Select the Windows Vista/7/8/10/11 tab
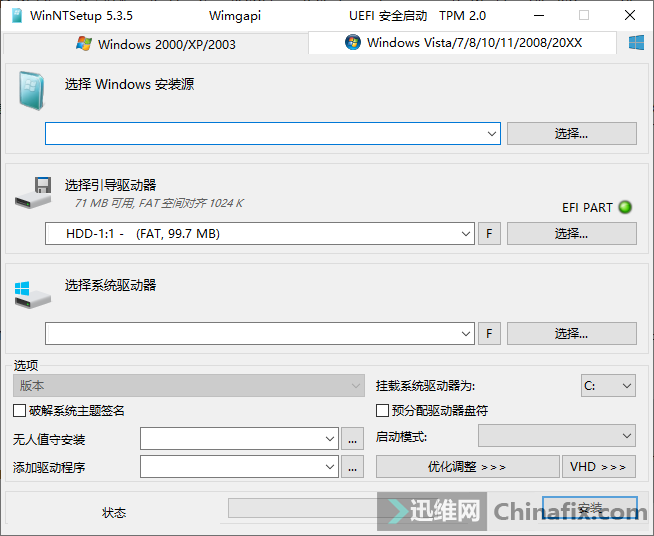 463,43
